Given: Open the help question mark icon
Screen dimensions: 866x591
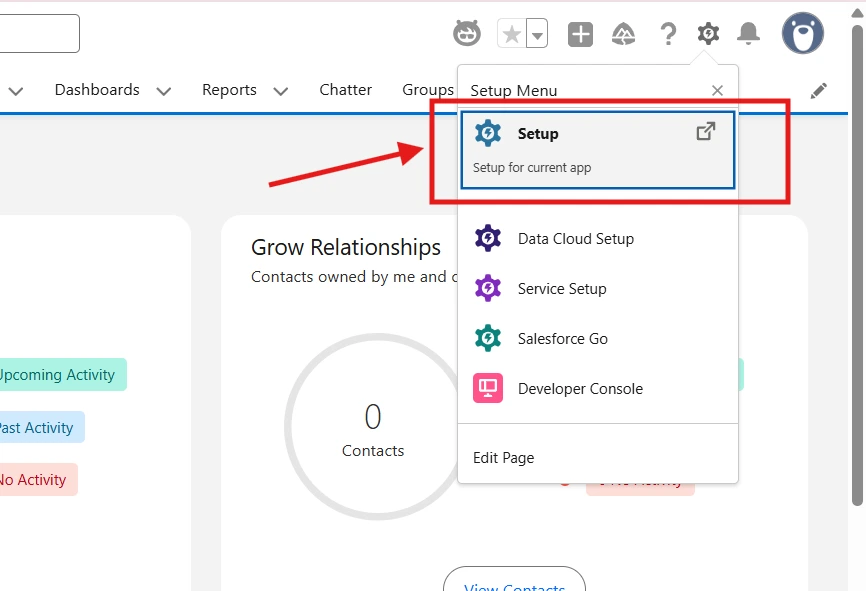Looking at the screenshot, I should pyautogui.click(x=668, y=34).
